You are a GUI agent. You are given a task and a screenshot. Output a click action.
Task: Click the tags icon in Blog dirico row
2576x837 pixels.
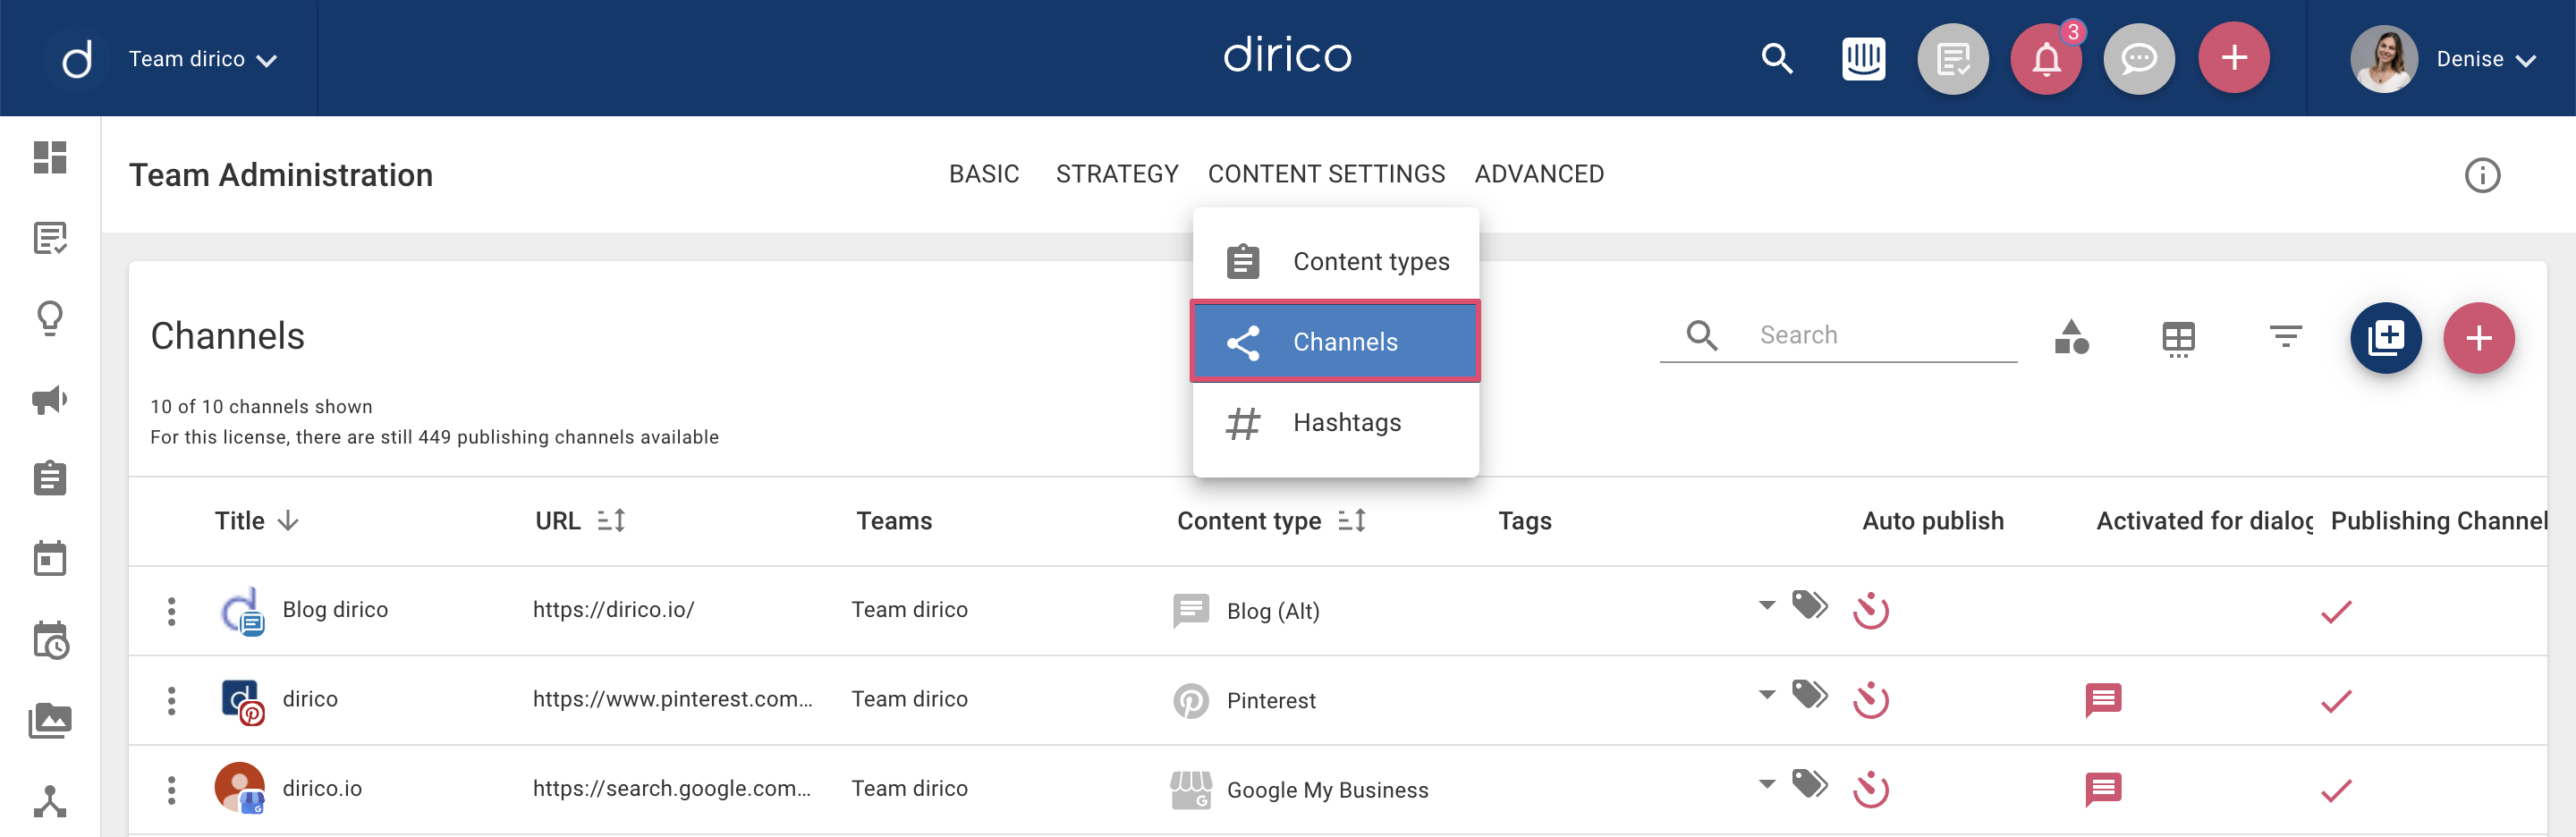pyautogui.click(x=1809, y=604)
